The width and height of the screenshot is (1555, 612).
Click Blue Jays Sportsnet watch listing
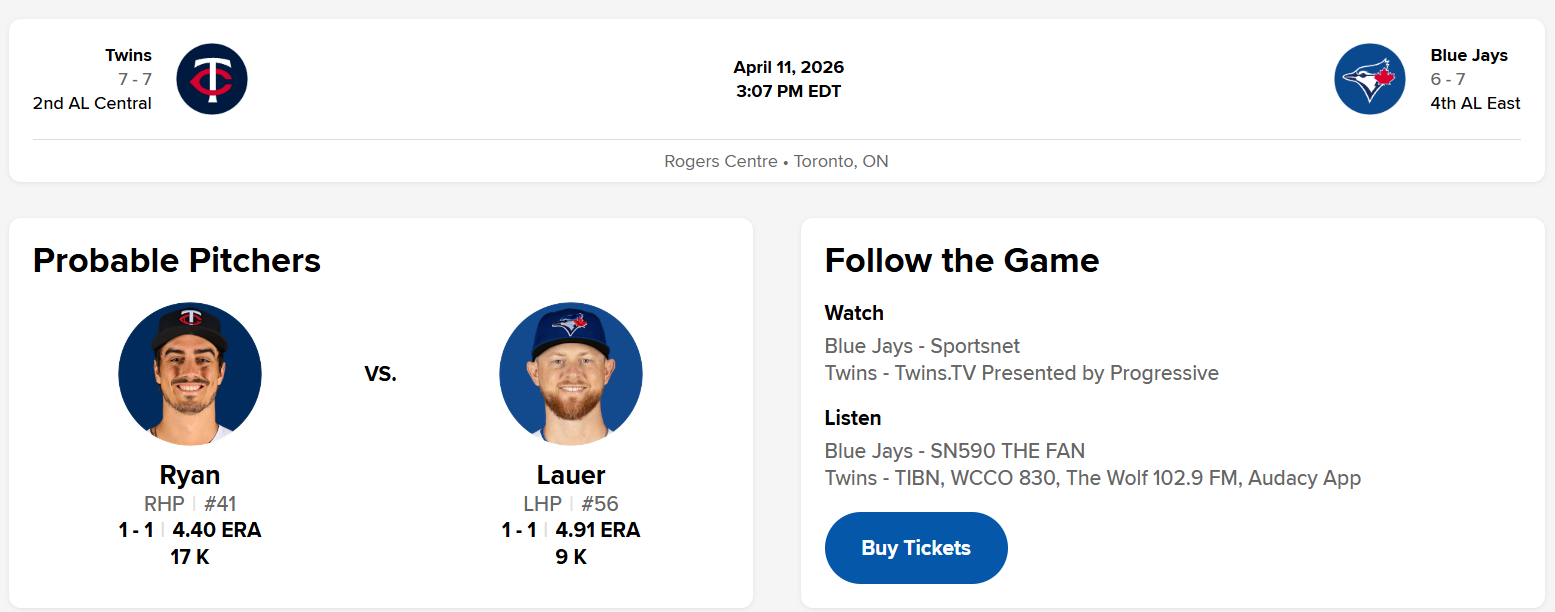[922, 346]
